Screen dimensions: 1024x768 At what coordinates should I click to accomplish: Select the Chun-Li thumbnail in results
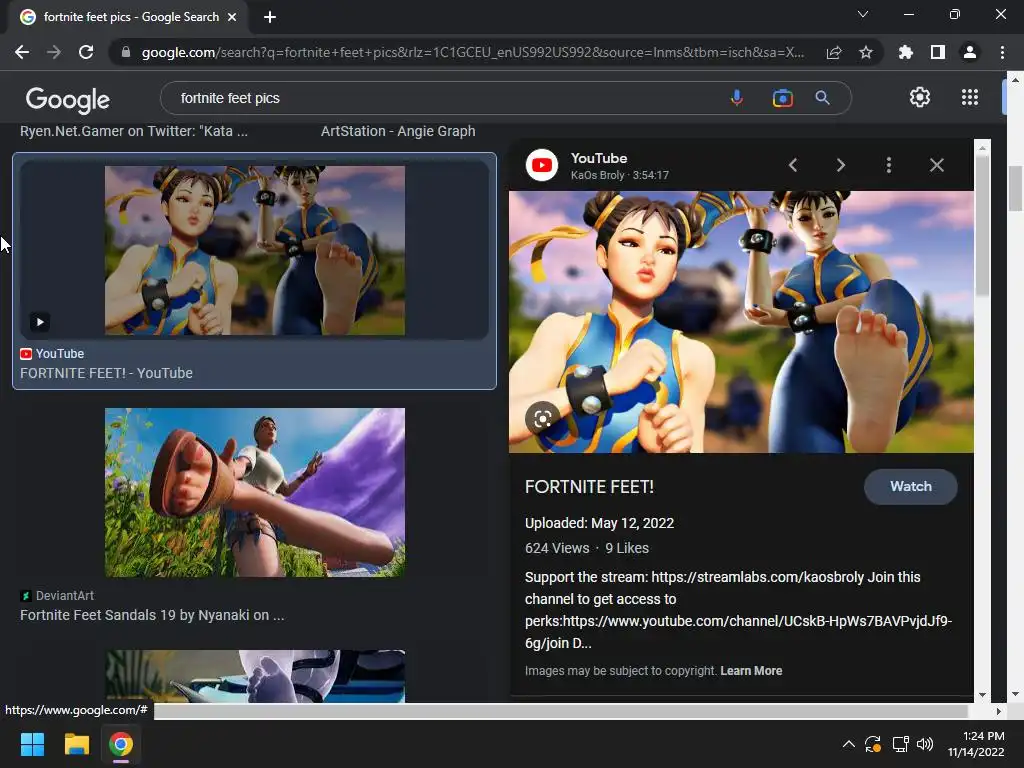coord(255,251)
